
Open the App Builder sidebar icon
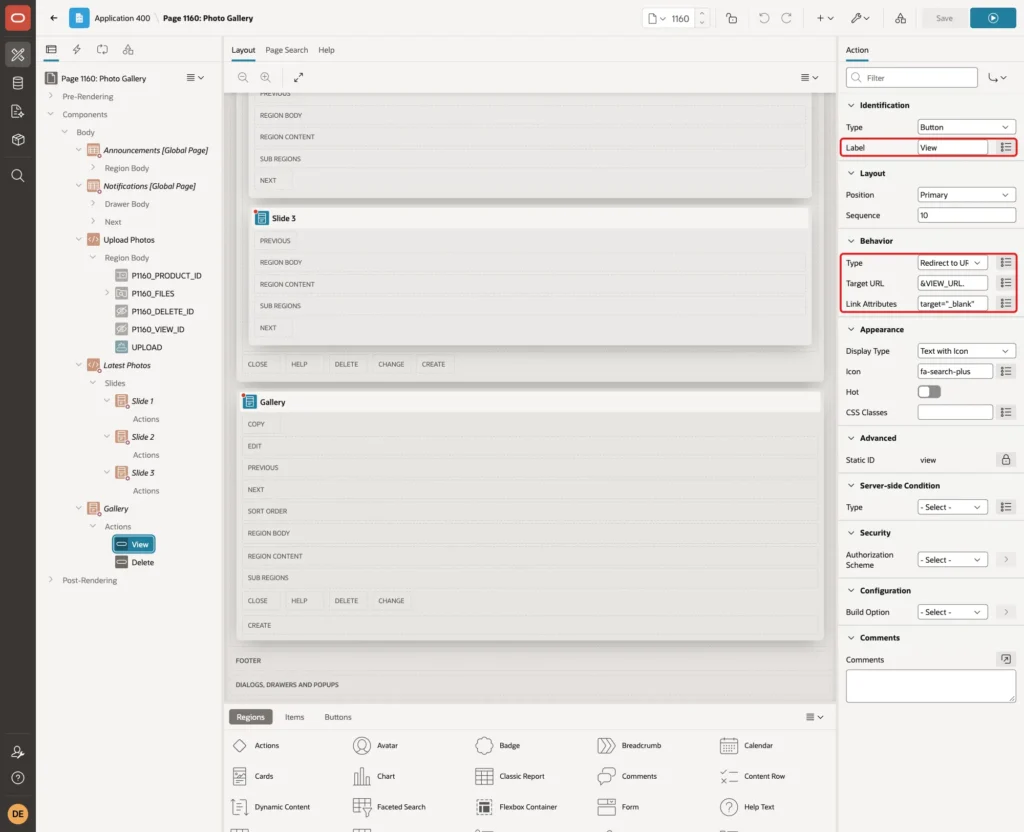18,54
